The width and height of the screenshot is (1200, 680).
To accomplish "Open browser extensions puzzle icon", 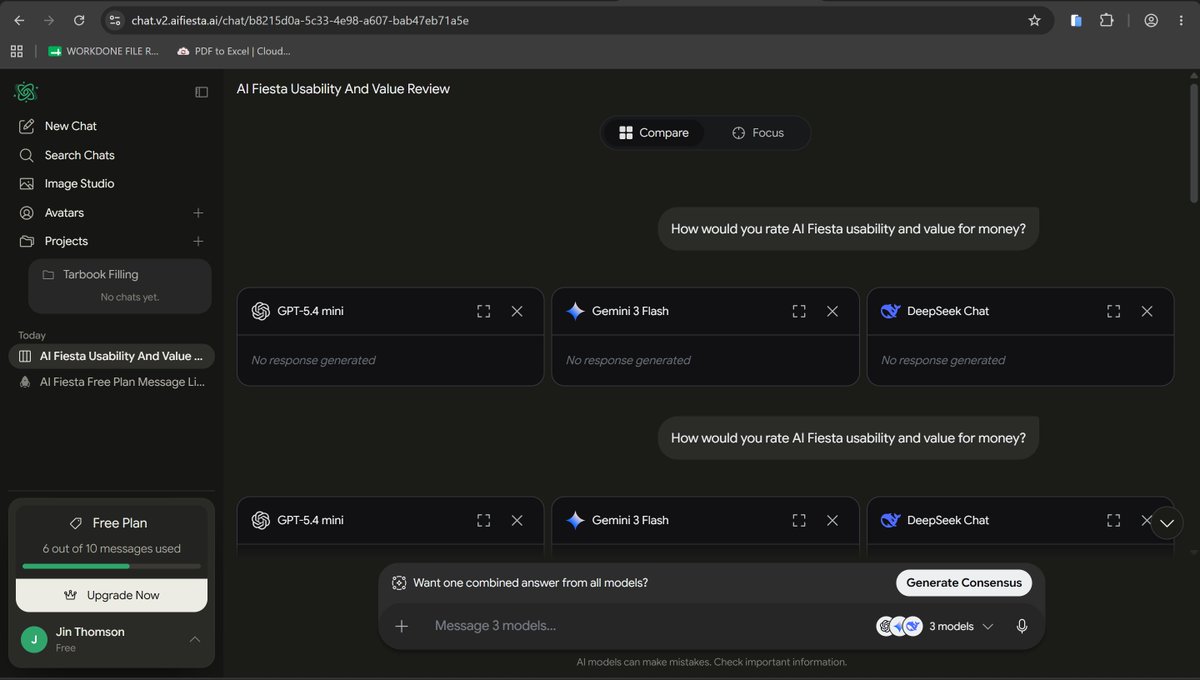I will point(1106,20).
